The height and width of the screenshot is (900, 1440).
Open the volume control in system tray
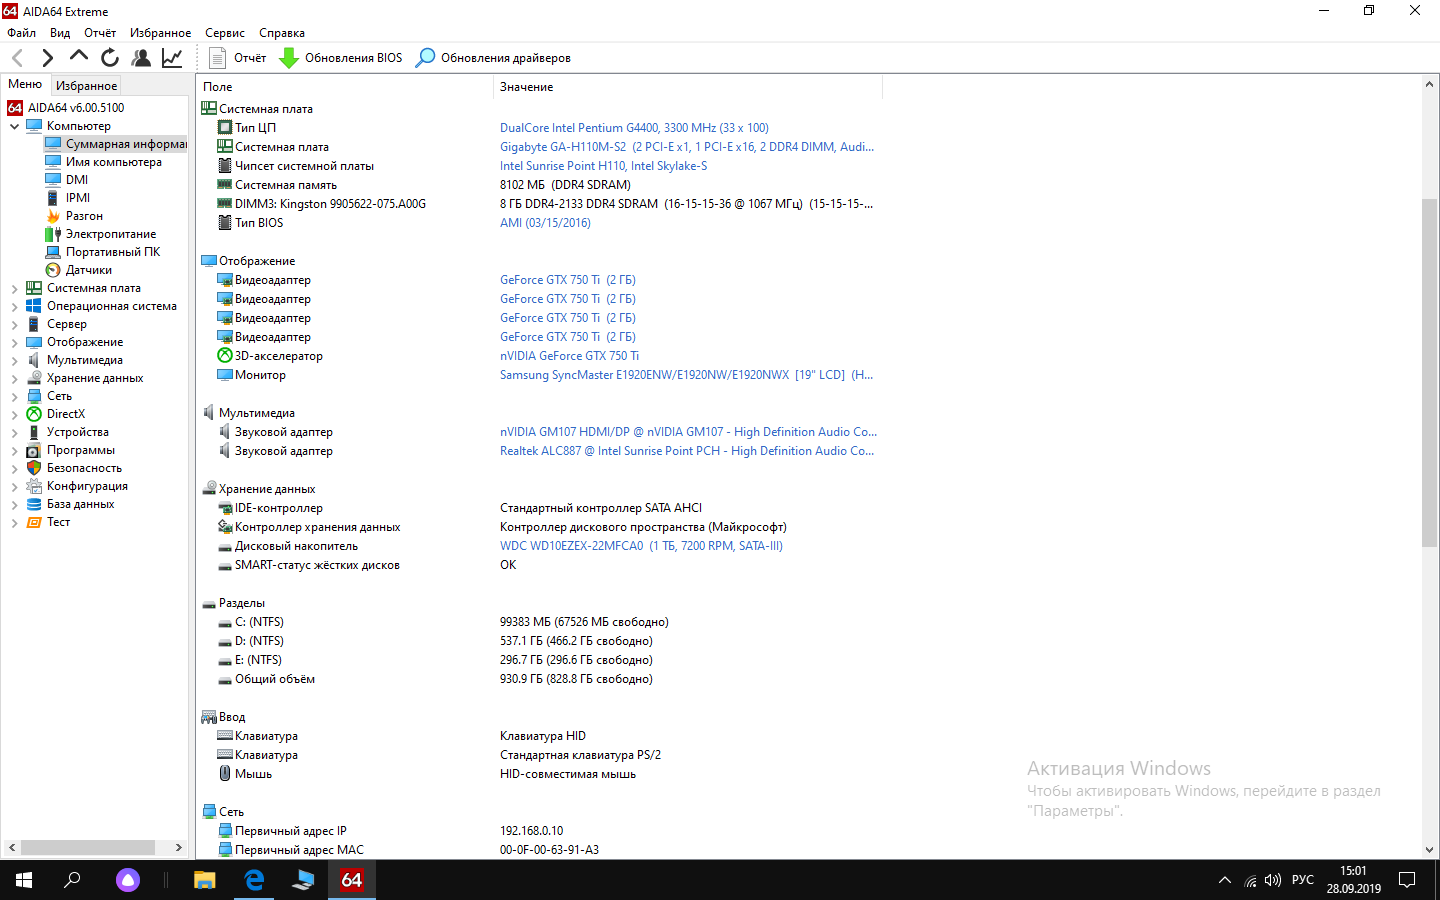coord(1273,880)
